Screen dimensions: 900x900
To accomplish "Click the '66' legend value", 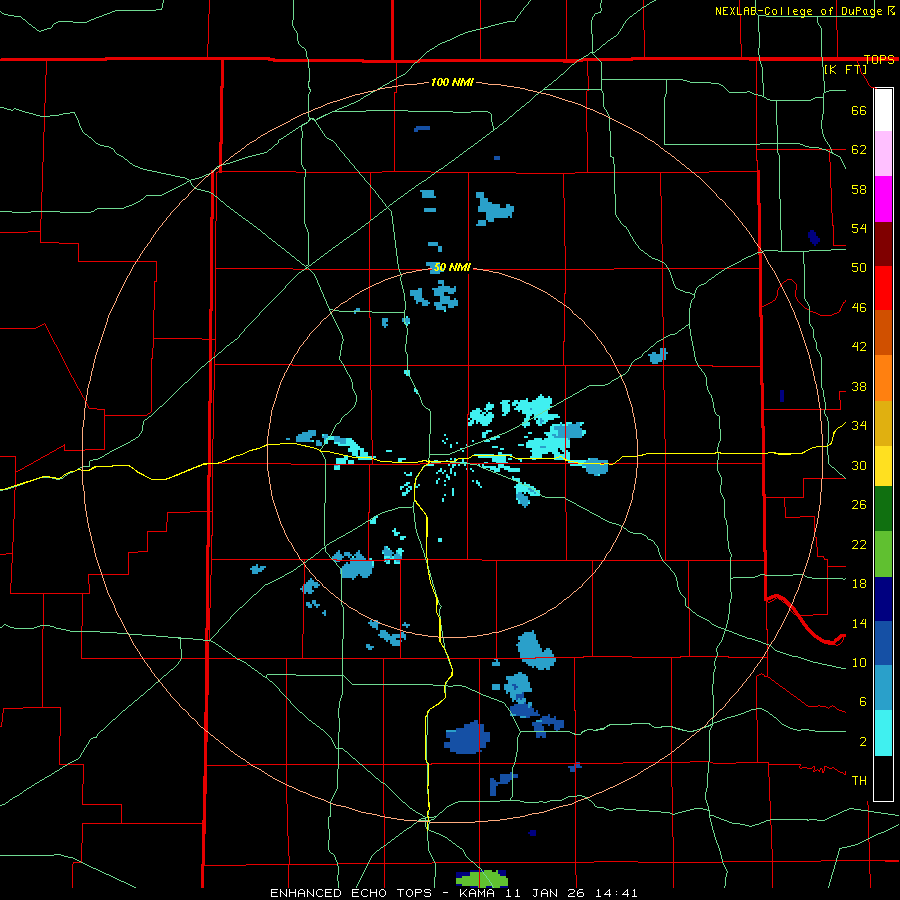I will (x=859, y=110).
